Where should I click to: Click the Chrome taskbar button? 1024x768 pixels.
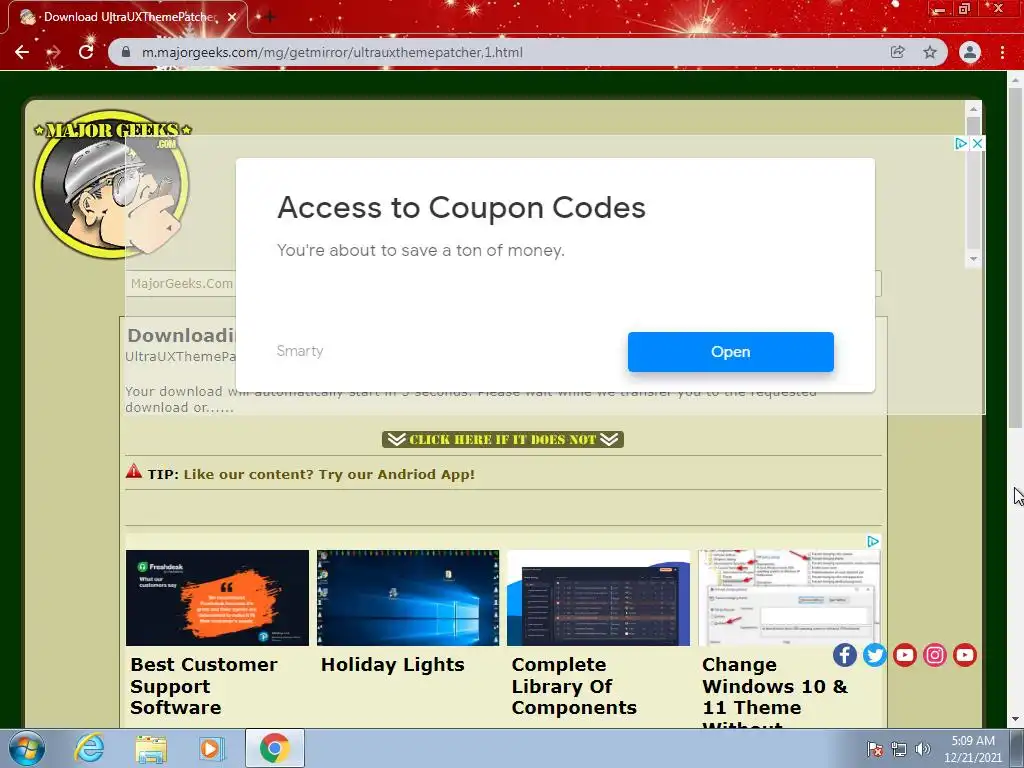tap(274, 748)
